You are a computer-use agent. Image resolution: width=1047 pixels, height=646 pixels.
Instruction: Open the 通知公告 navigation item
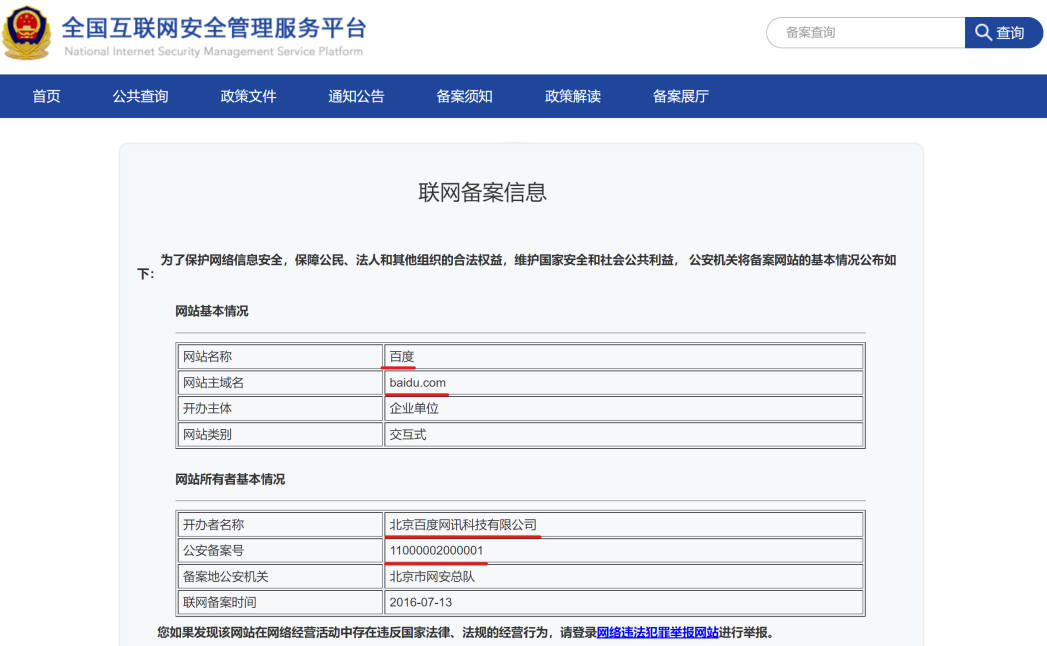tap(356, 96)
